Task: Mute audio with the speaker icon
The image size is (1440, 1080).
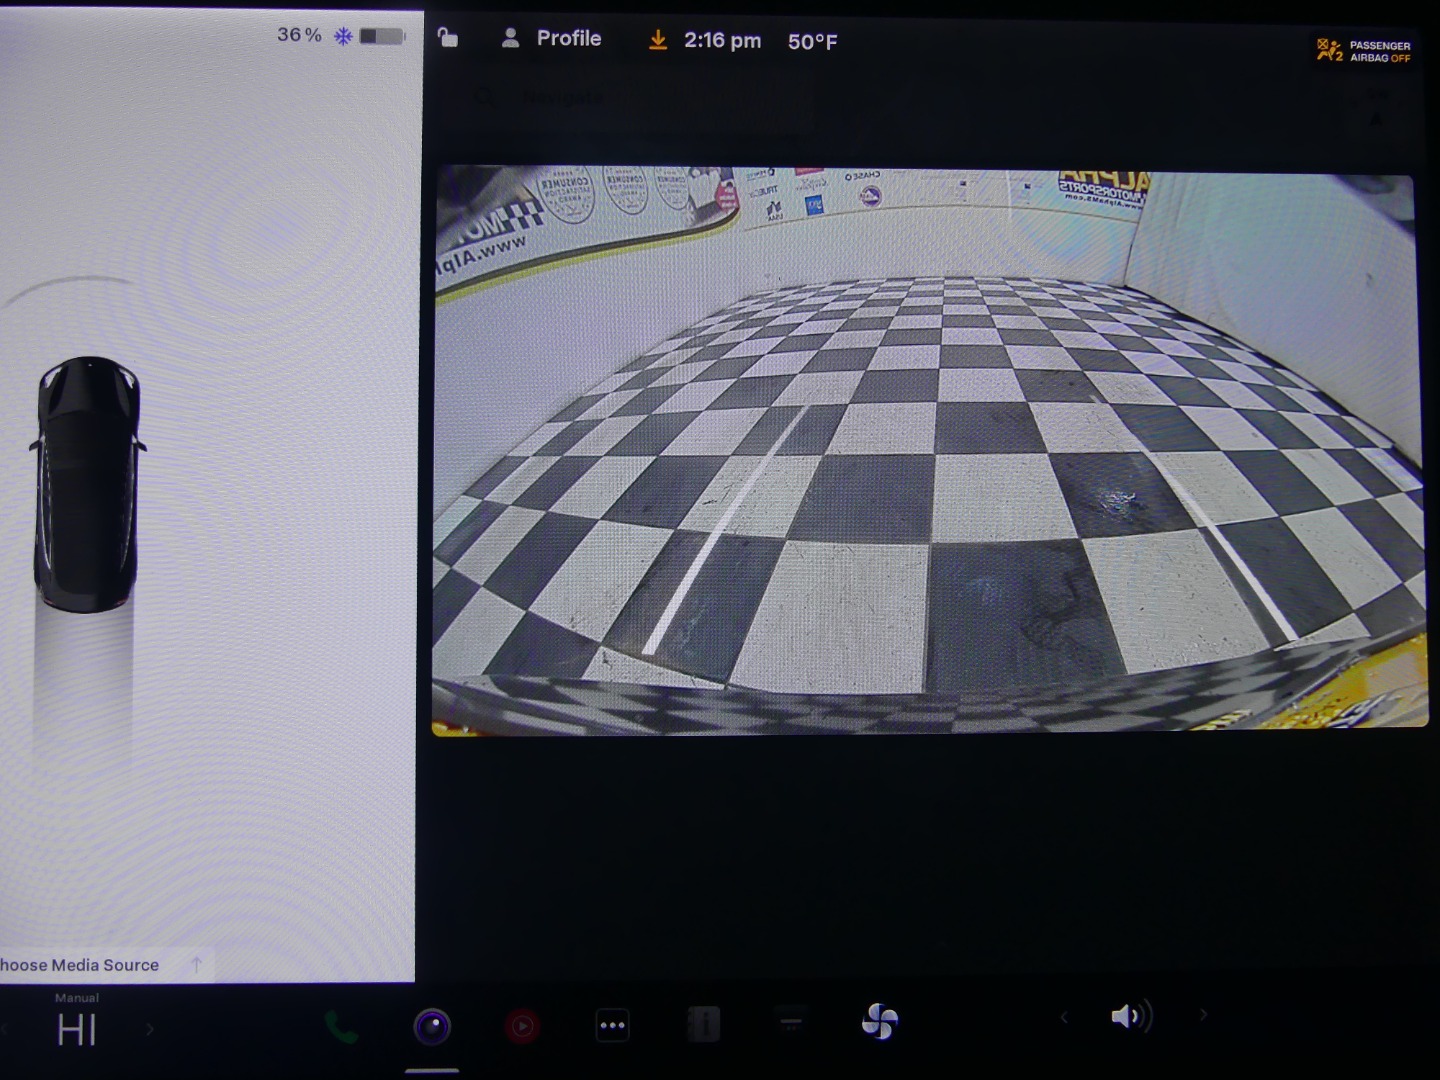Action: pyautogui.click(x=1130, y=1017)
